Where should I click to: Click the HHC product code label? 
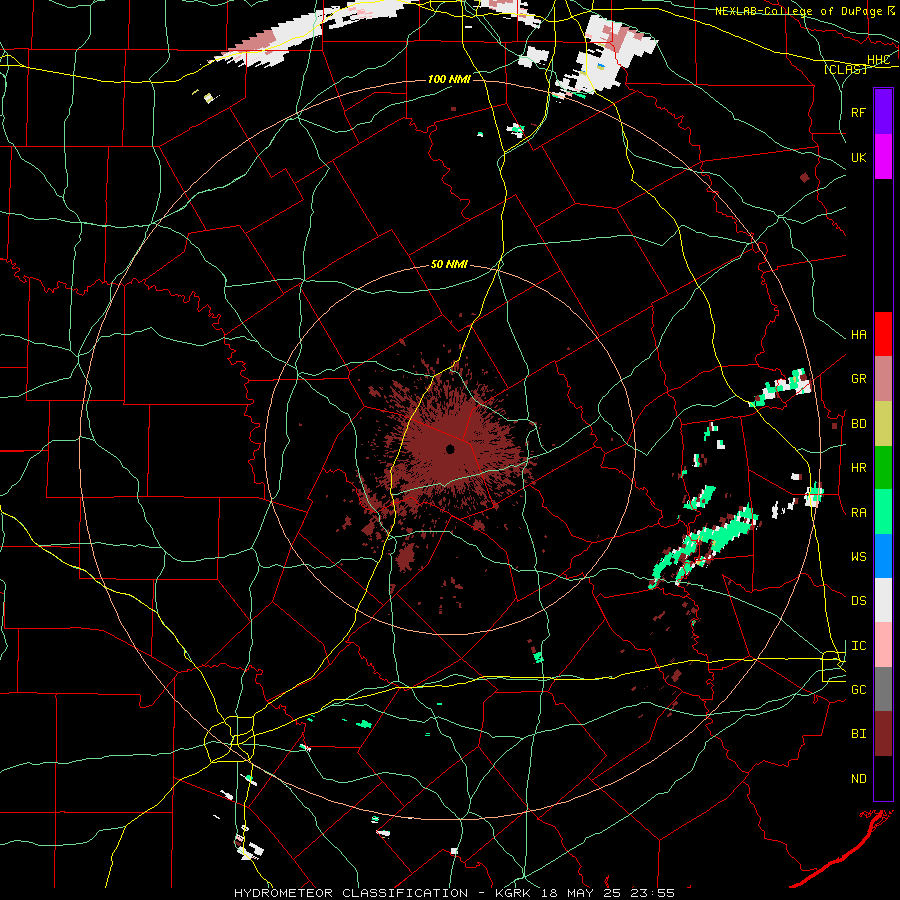point(878,60)
